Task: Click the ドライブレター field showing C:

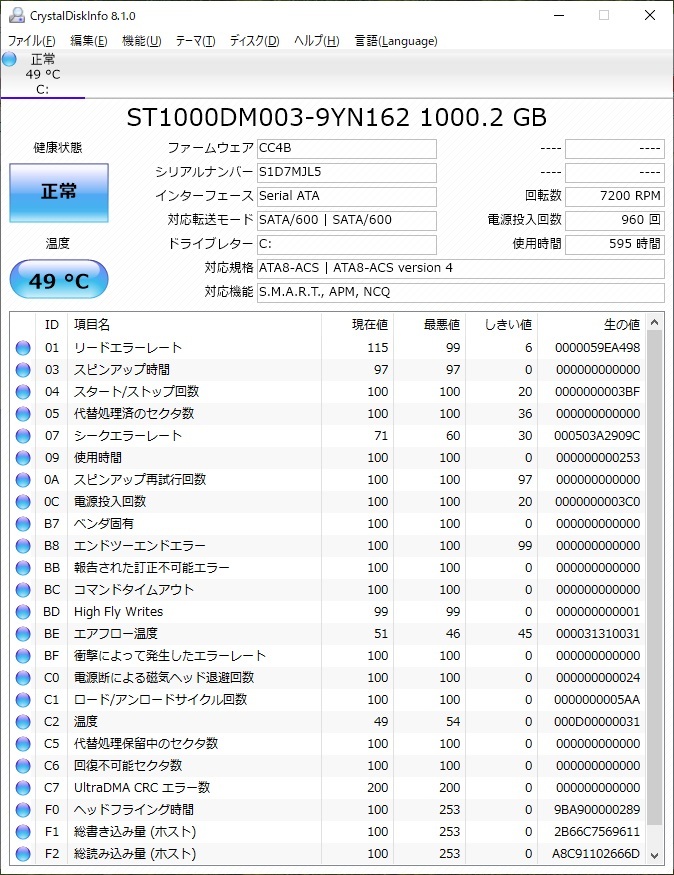Action: 346,244
